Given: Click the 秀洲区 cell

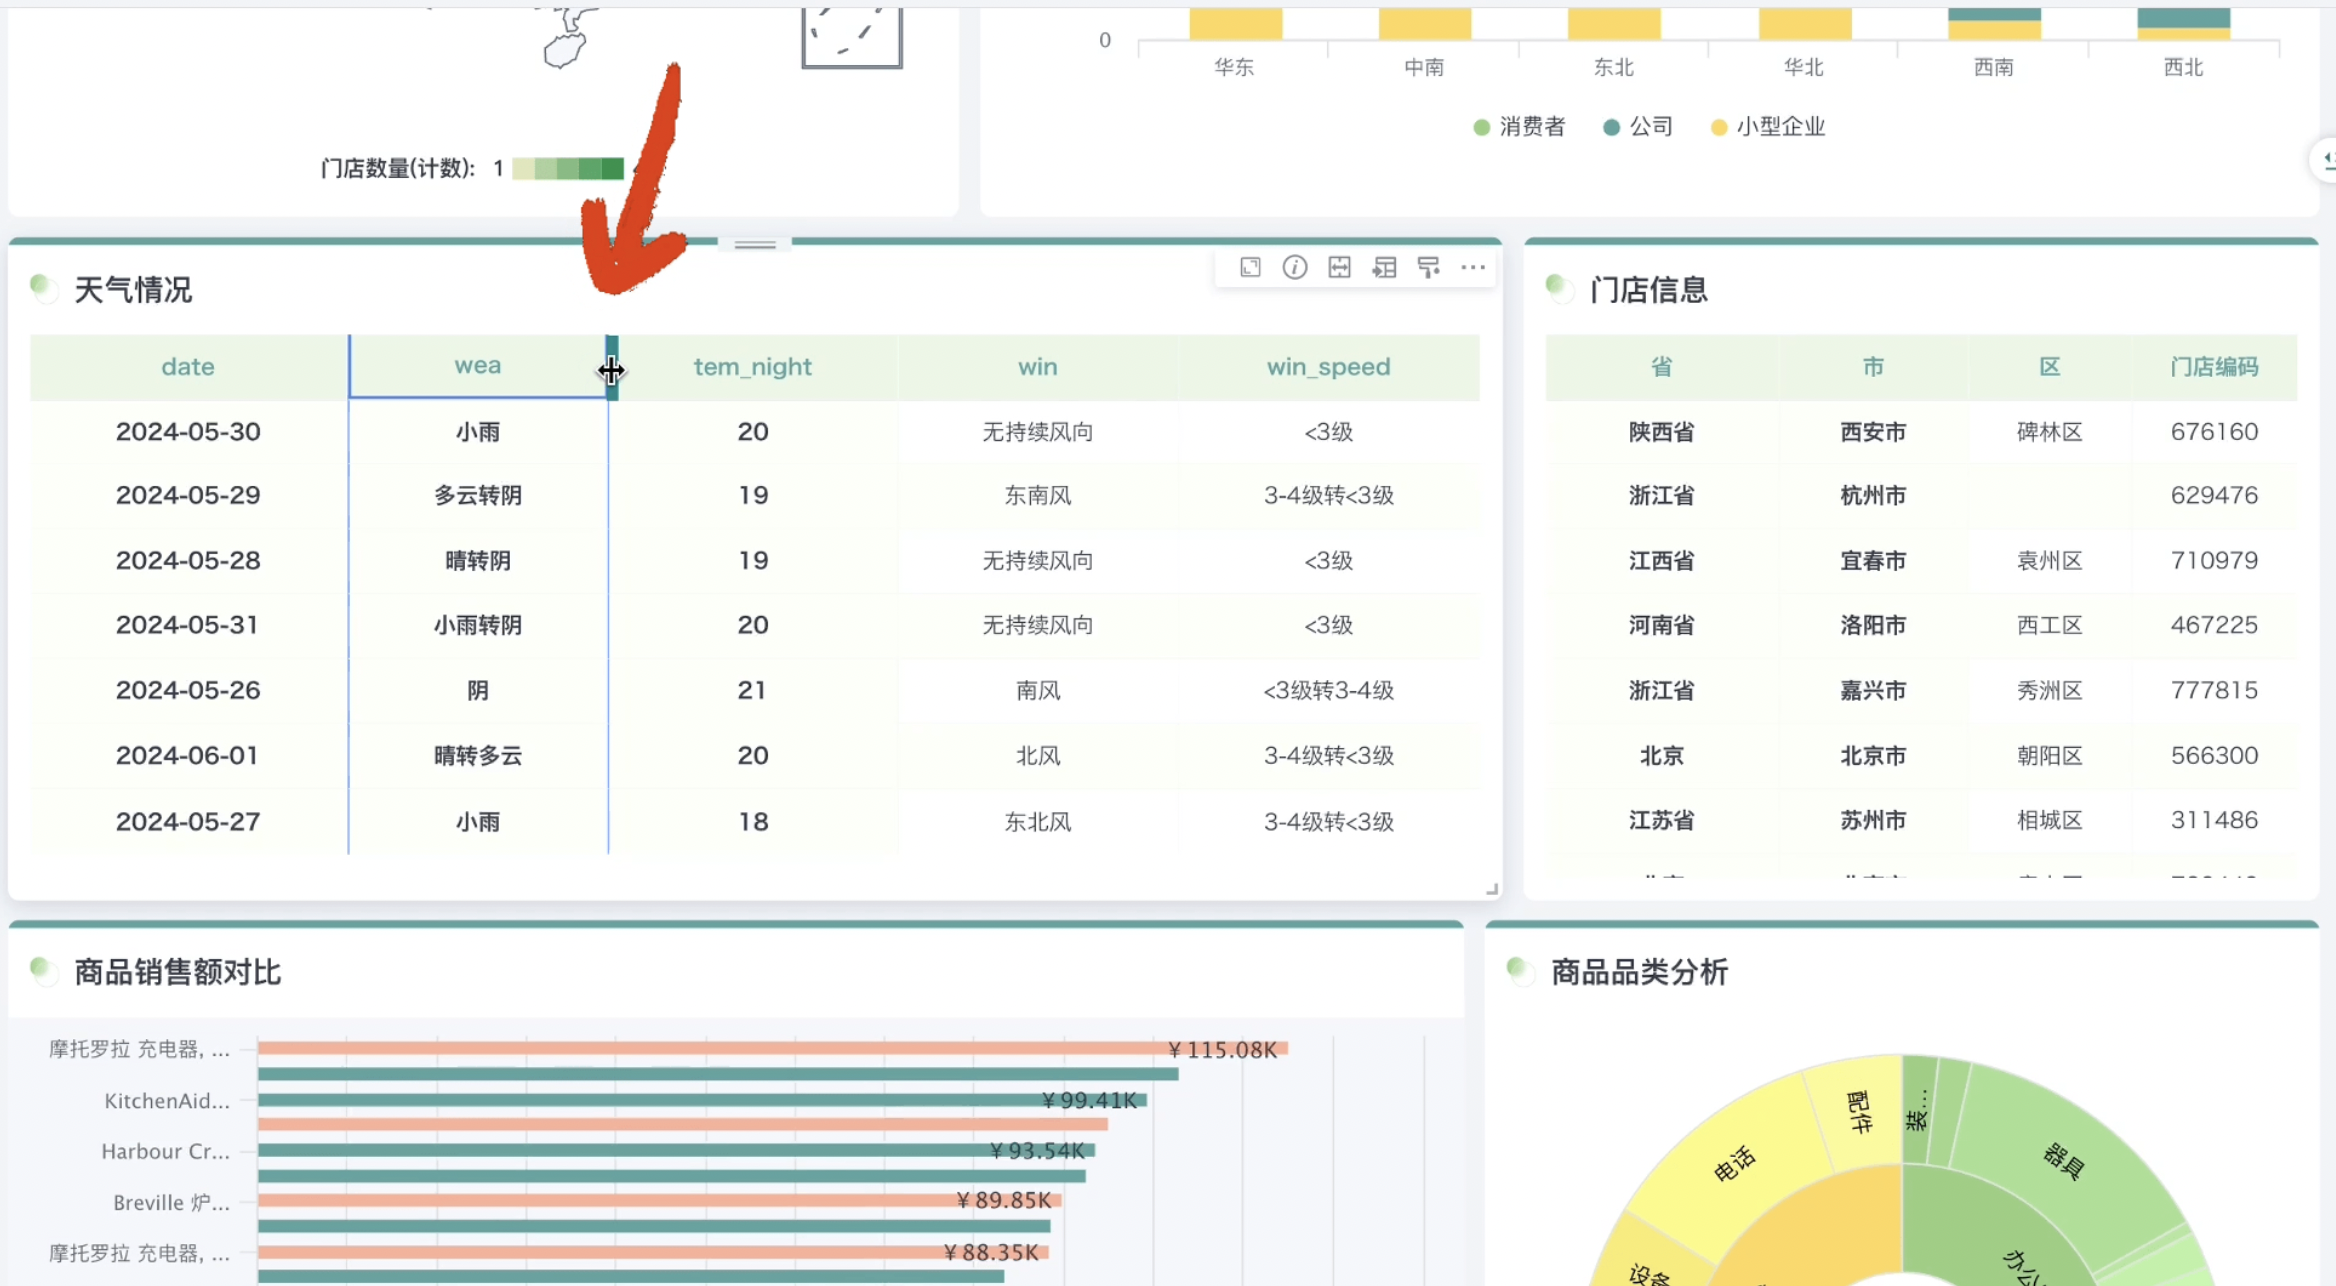Looking at the screenshot, I should click(x=2050, y=691).
